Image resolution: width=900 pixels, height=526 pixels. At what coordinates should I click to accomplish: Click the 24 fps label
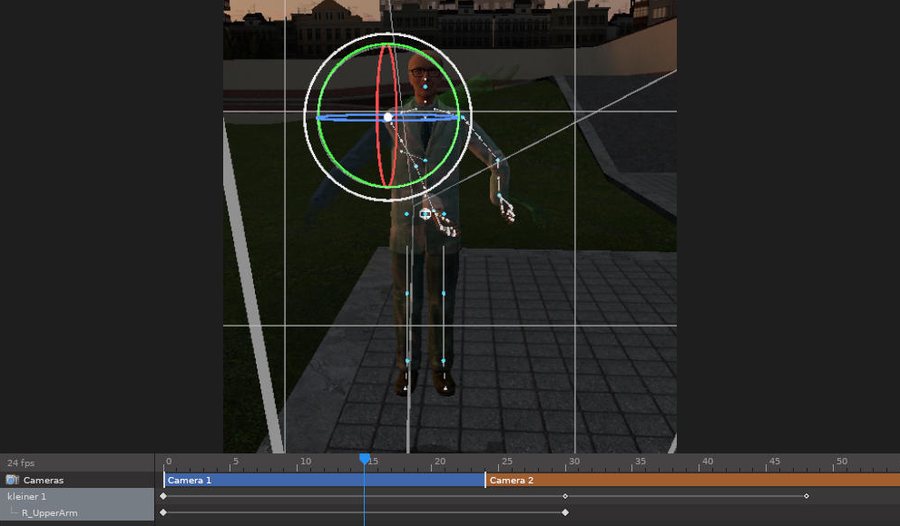[x=21, y=463]
